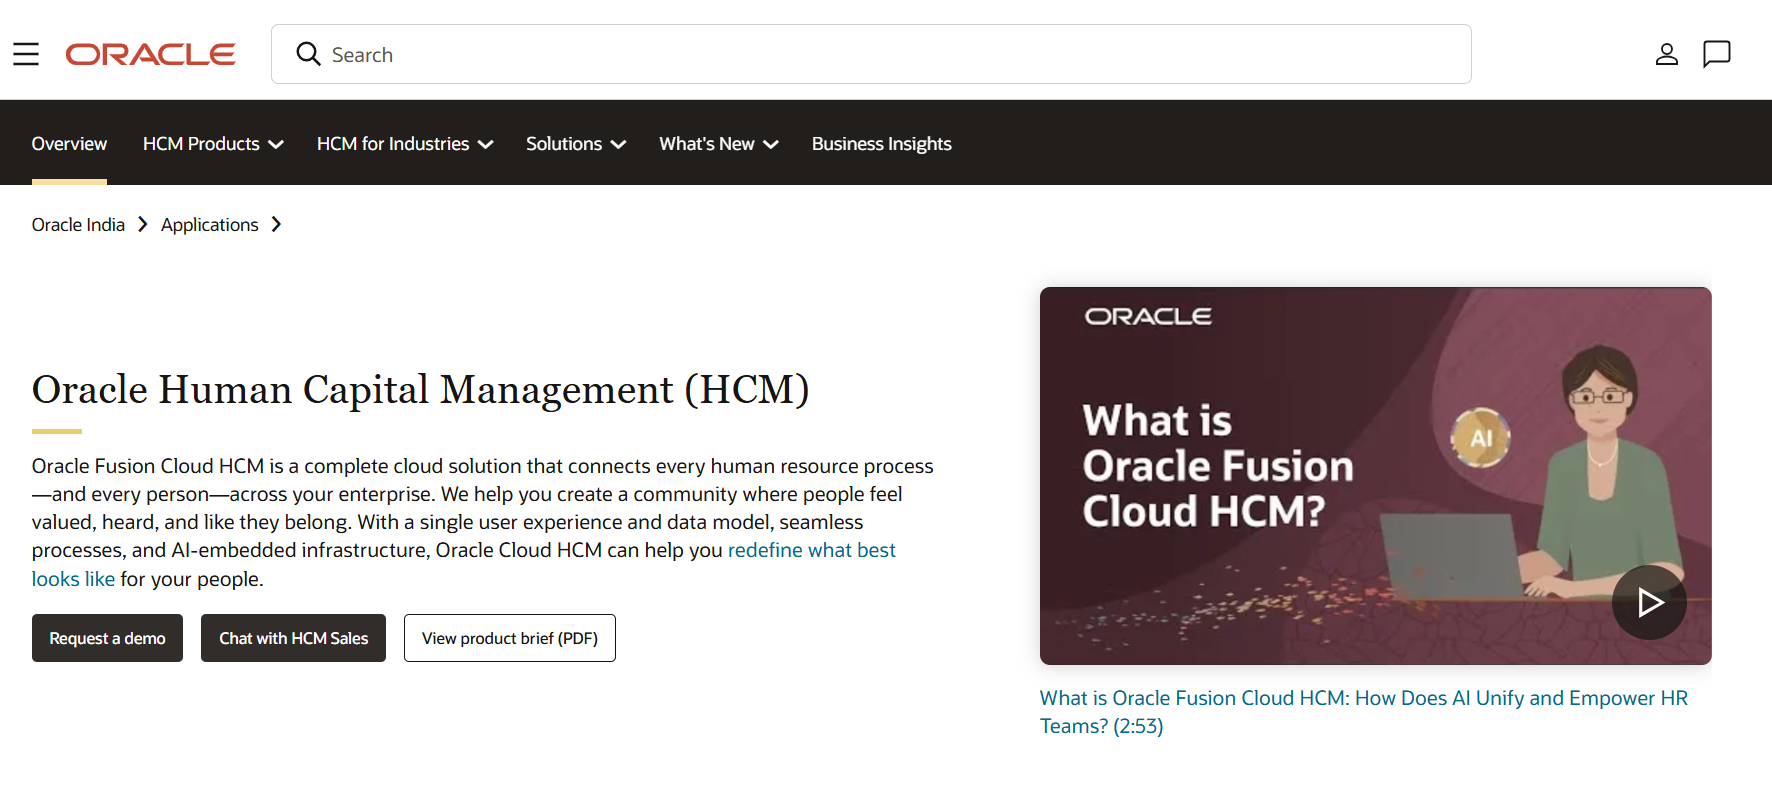This screenshot has height=788, width=1772.
Task: Click the Oracle logo
Action: pyautogui.click(x=151, y=54)
